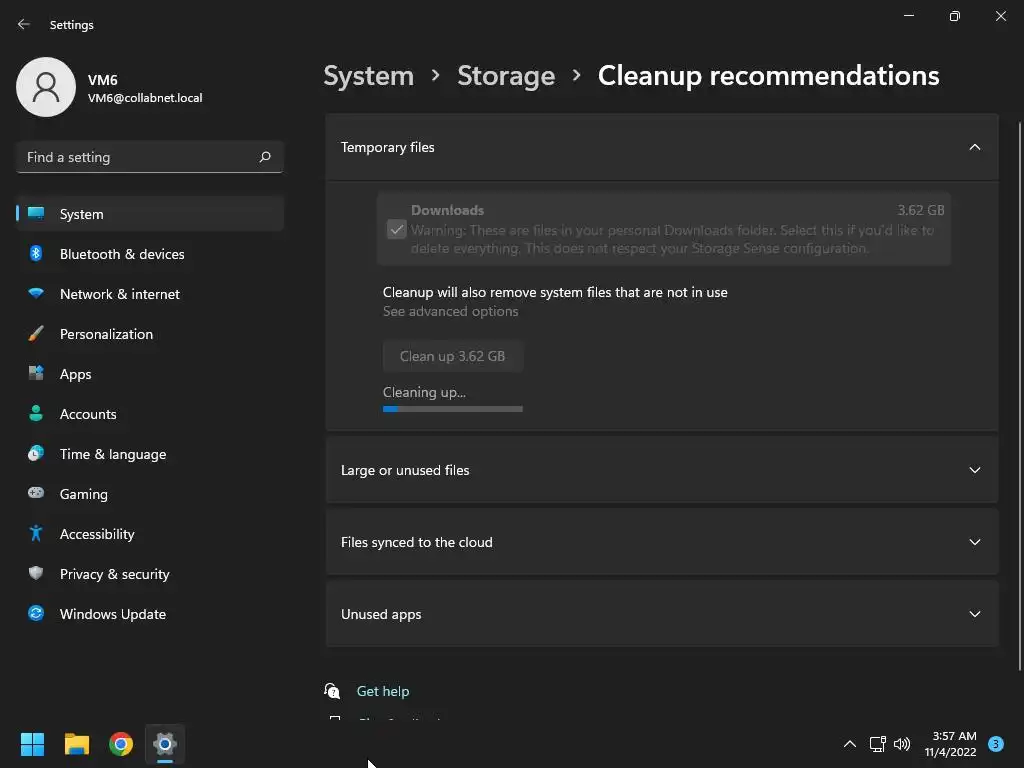1024x768 pixels.
Task: Open the Apps settings category
Action: tap(76, 374)
